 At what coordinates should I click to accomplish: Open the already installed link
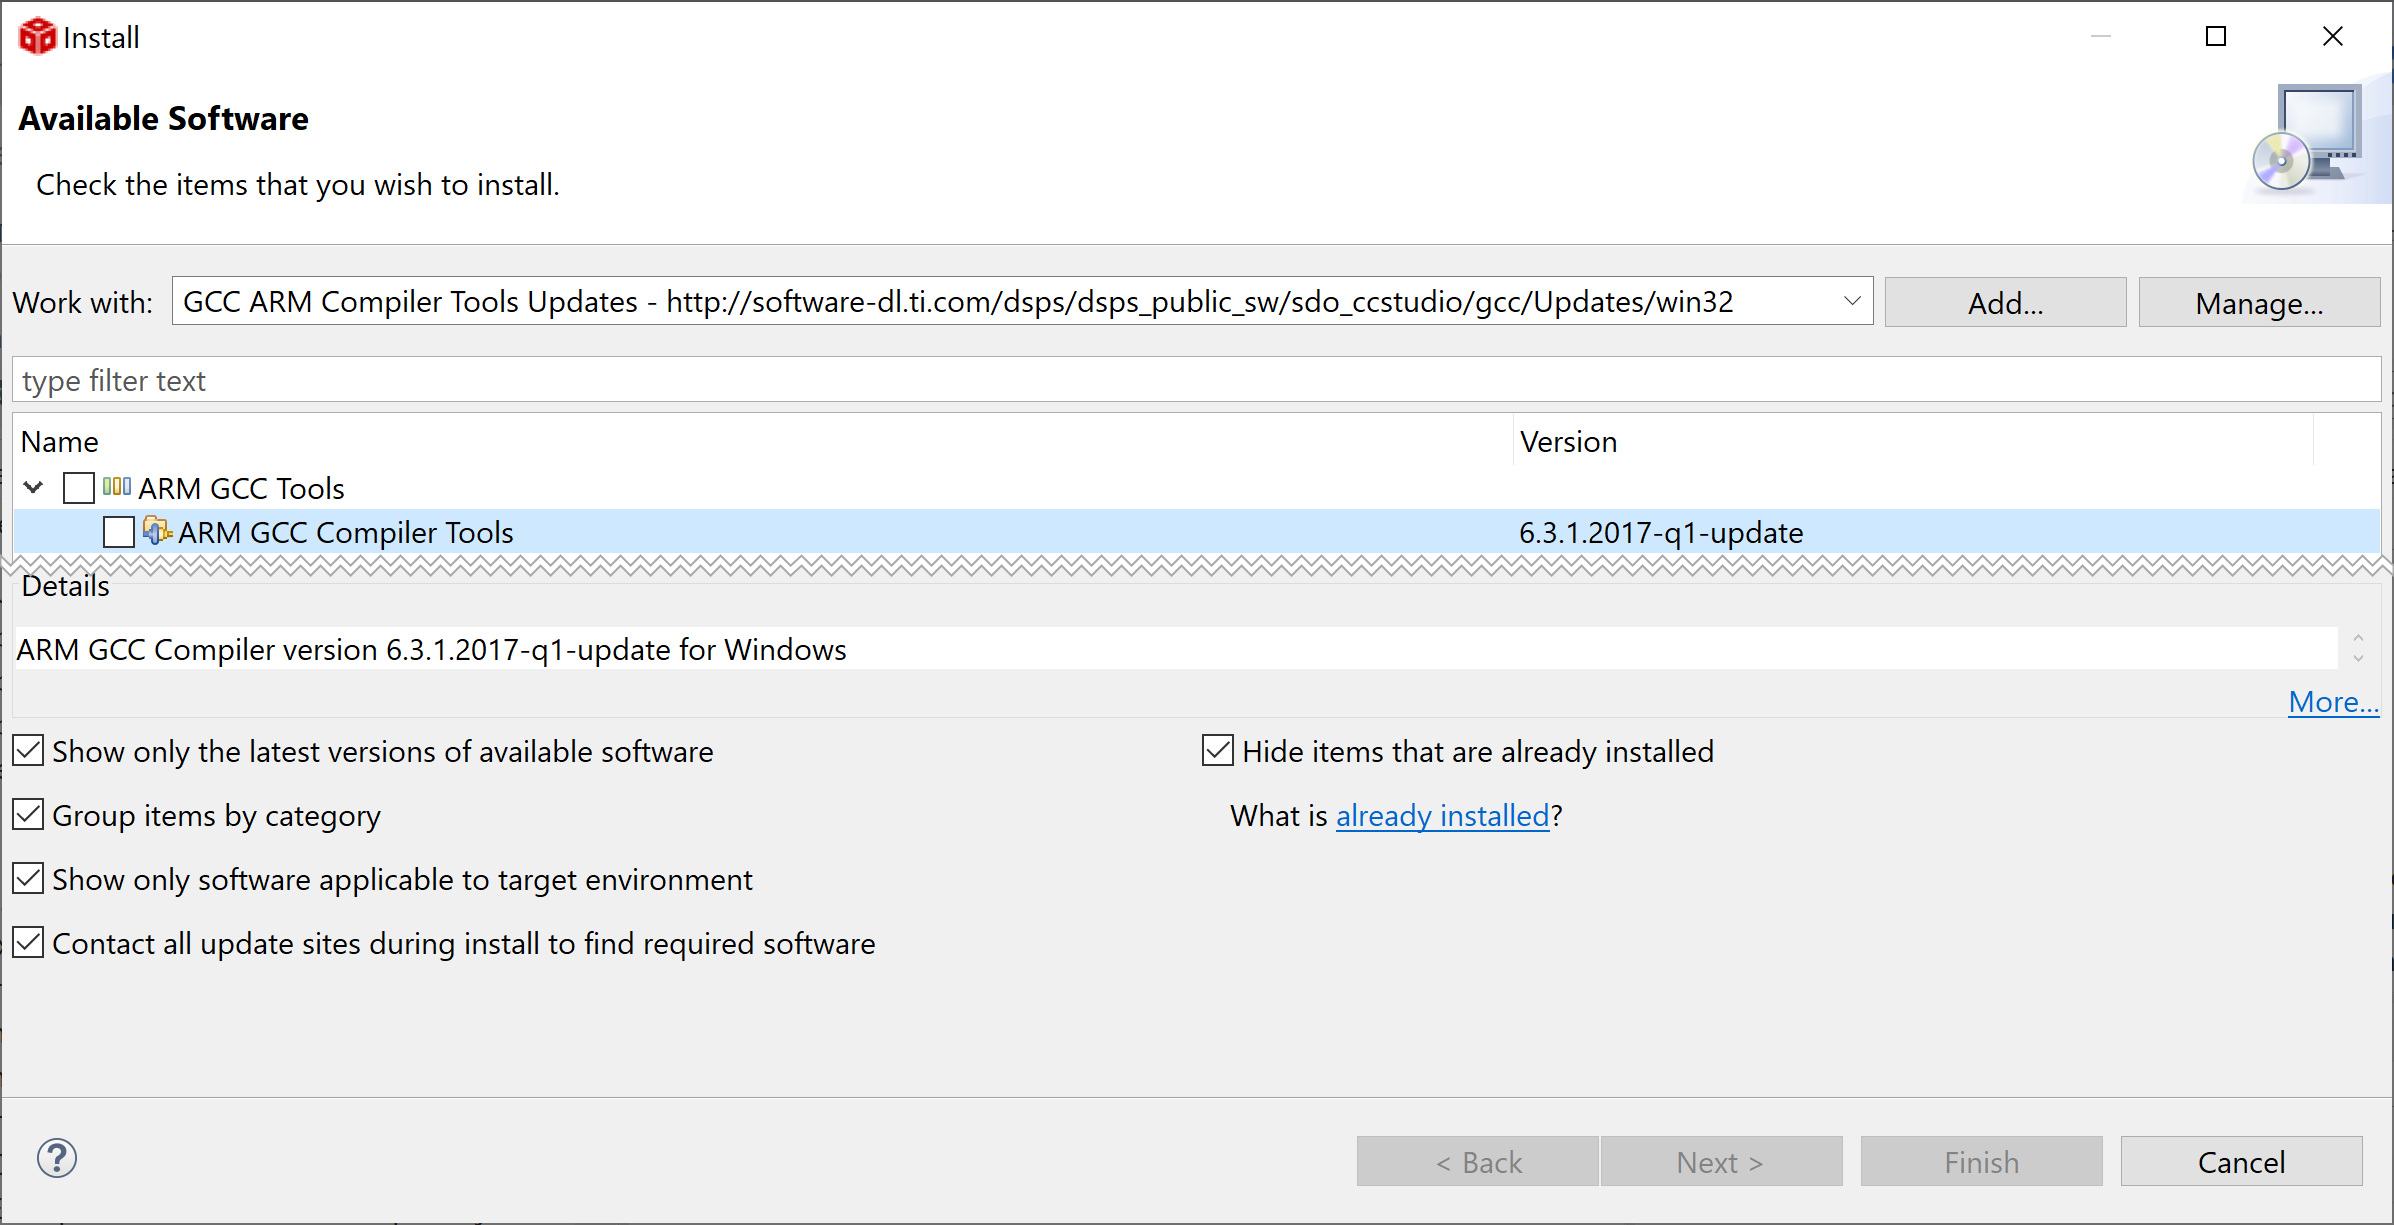pos(1442,816)
